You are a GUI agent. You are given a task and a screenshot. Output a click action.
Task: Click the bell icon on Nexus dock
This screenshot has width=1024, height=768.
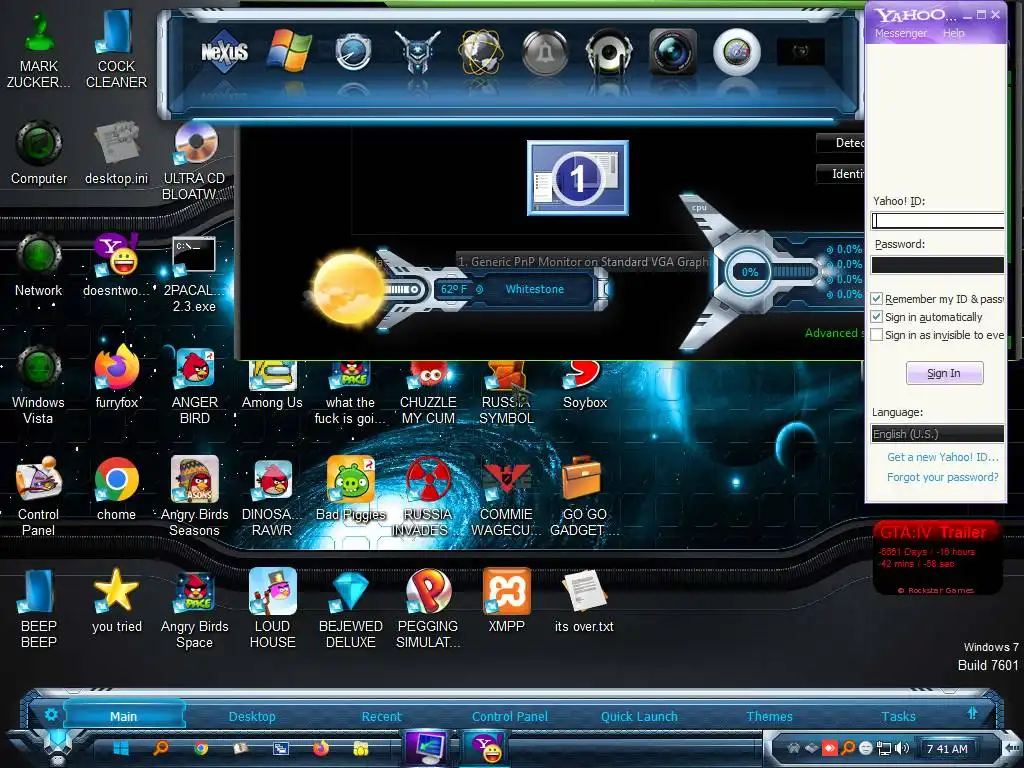(545, 53)
